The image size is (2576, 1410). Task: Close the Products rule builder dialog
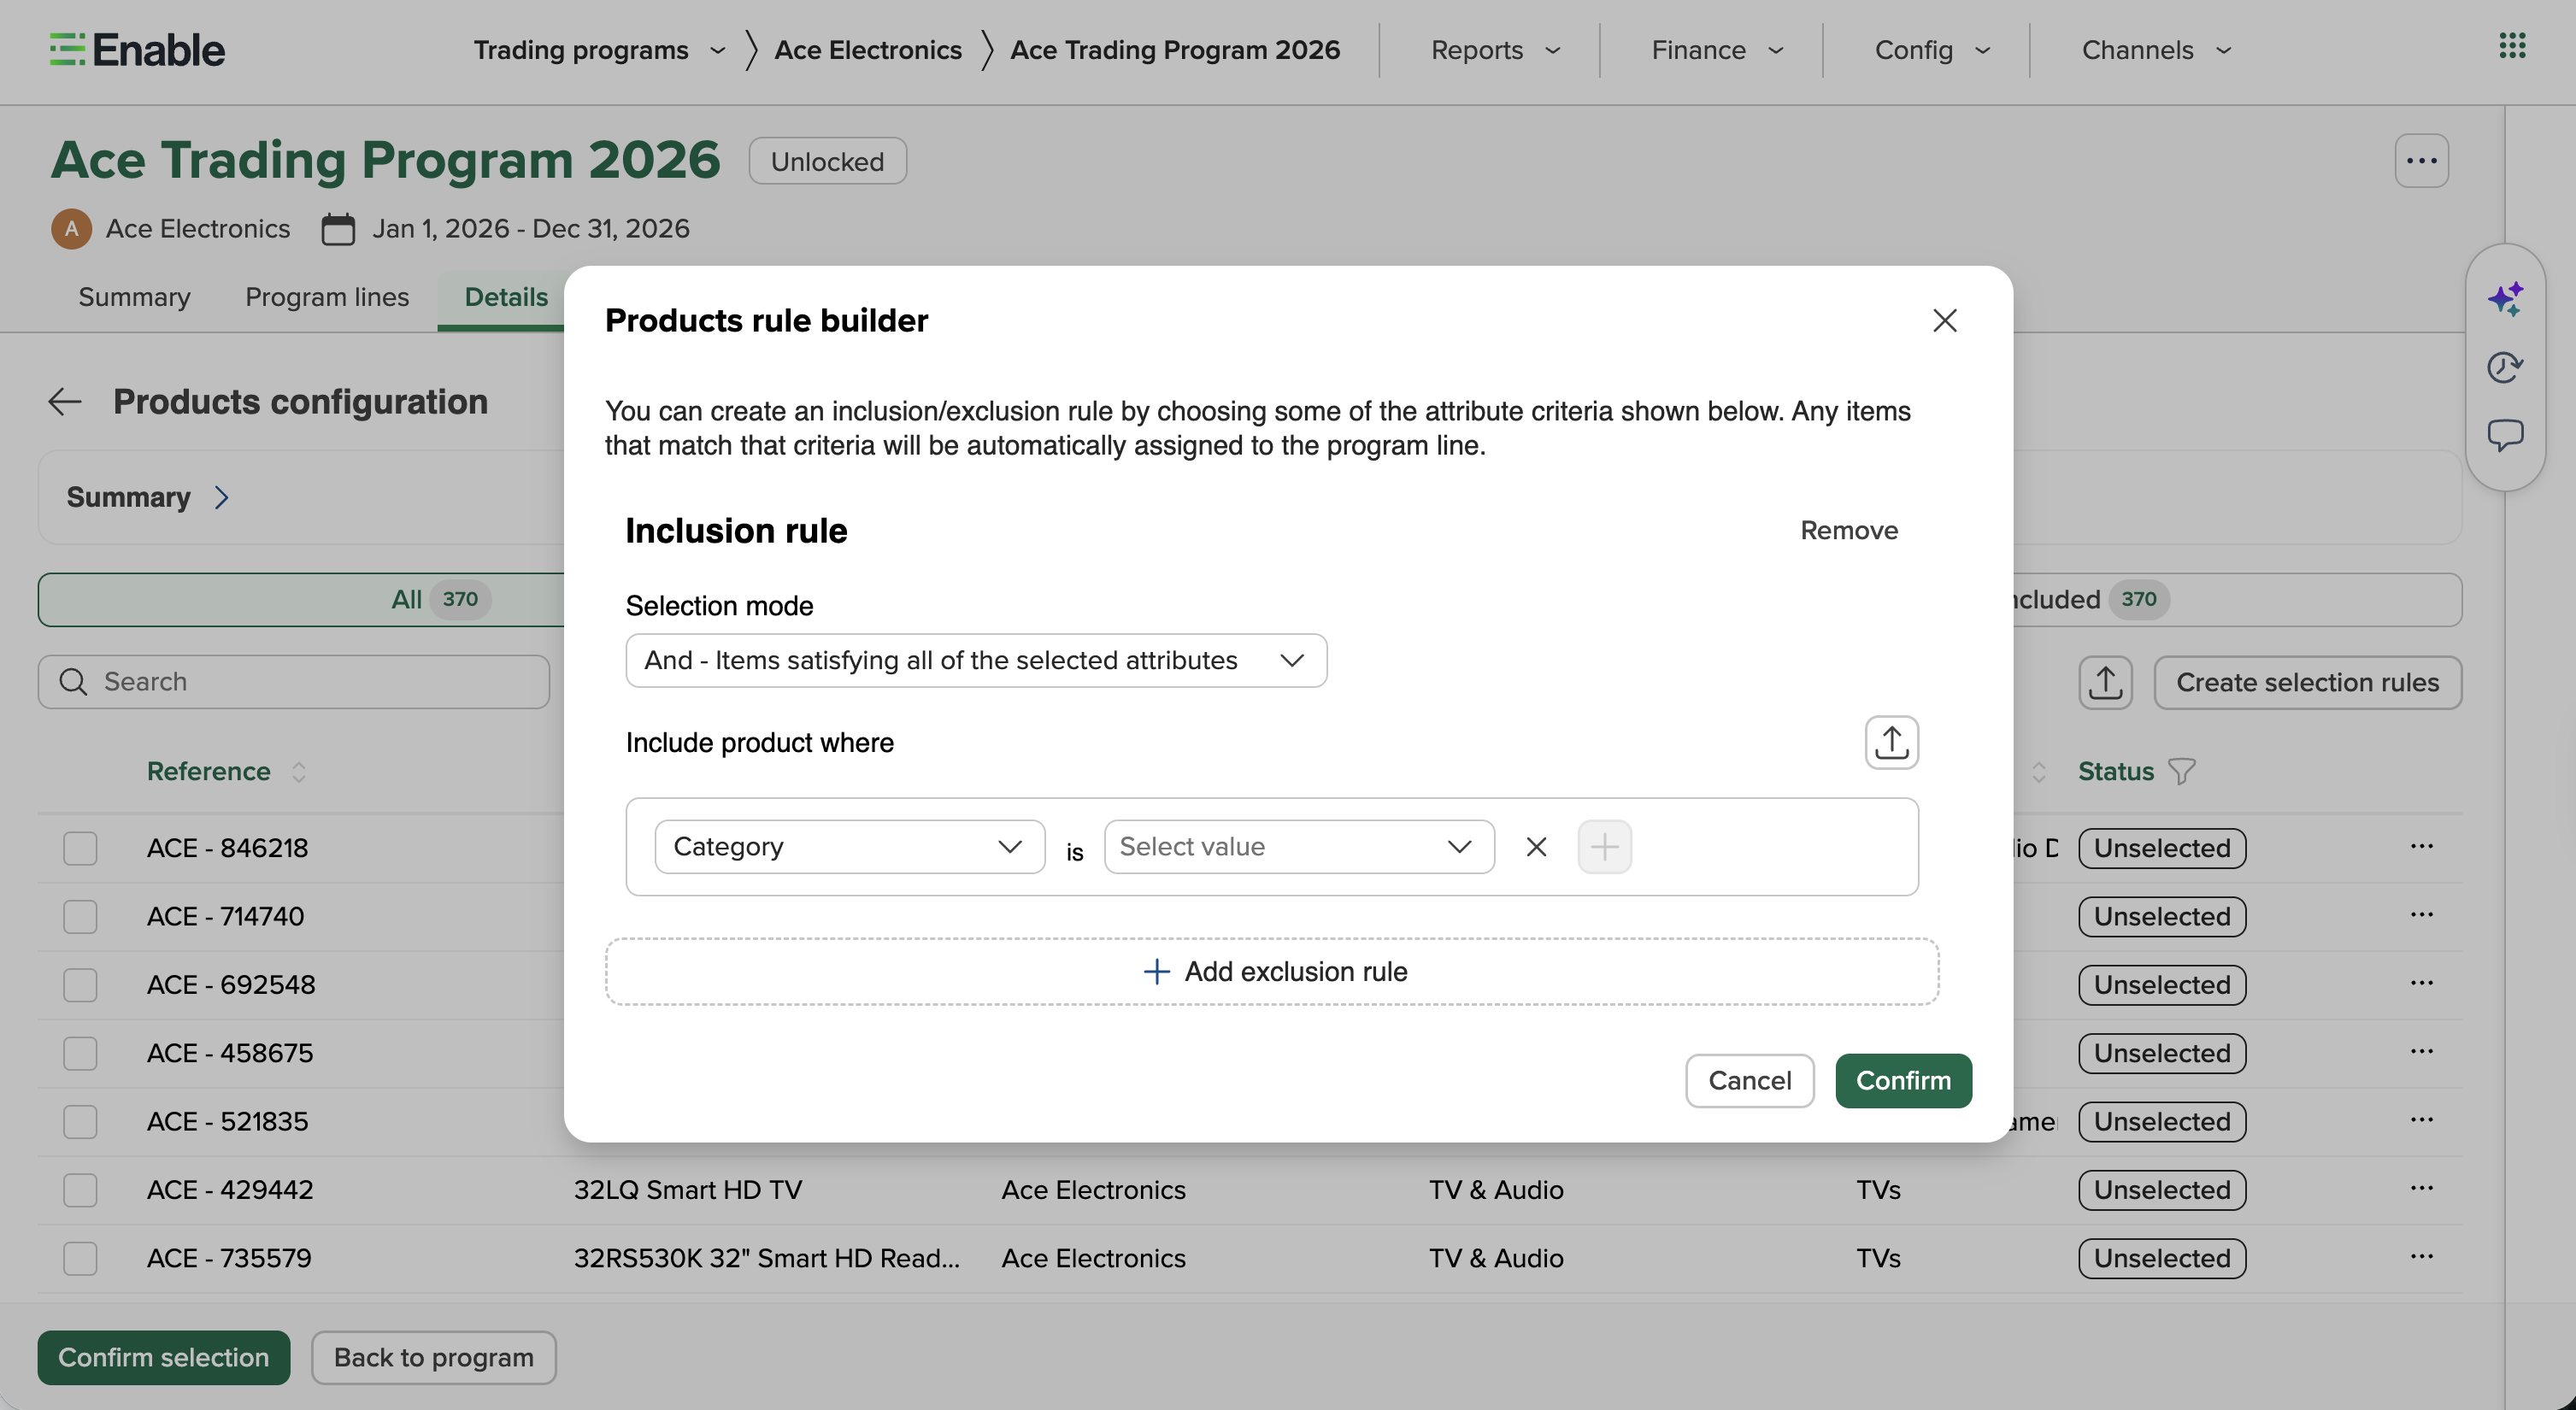click(x=1944, y=320)
